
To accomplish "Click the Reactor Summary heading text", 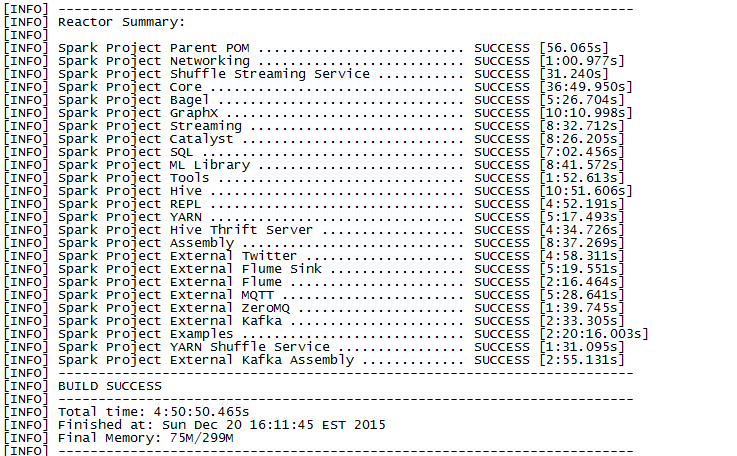I will (x=121, y=22).
